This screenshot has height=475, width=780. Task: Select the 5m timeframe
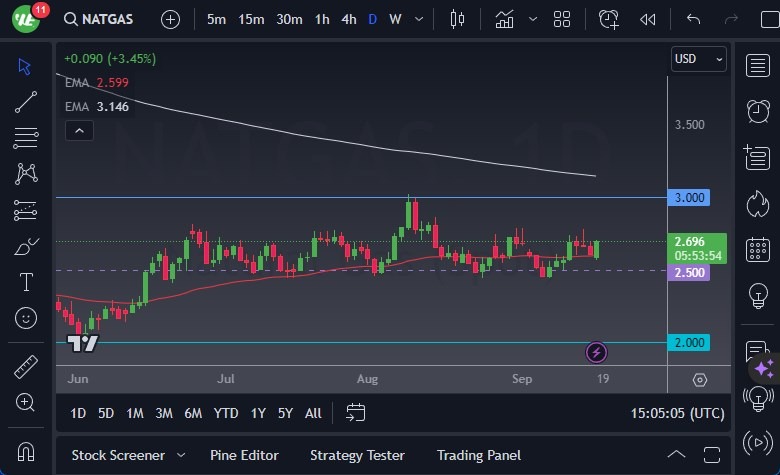pyautogui.click(x=216, y=19)
